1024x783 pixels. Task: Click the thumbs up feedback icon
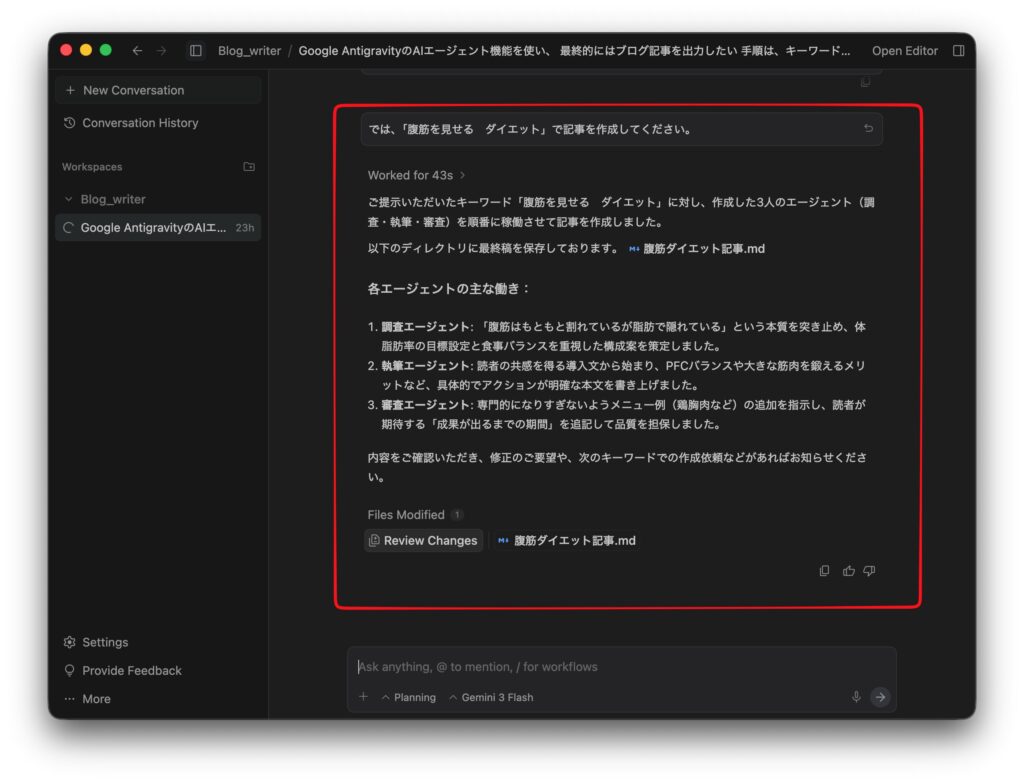point(849,571)
